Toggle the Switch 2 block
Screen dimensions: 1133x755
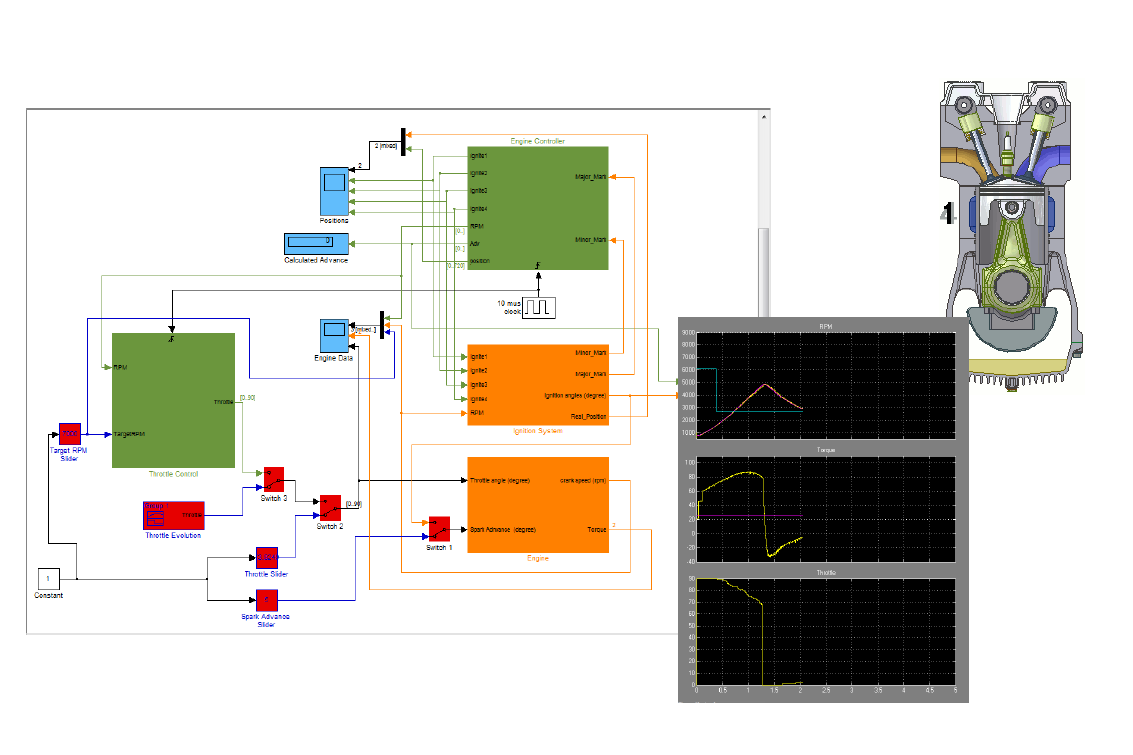tap(329, 505)
